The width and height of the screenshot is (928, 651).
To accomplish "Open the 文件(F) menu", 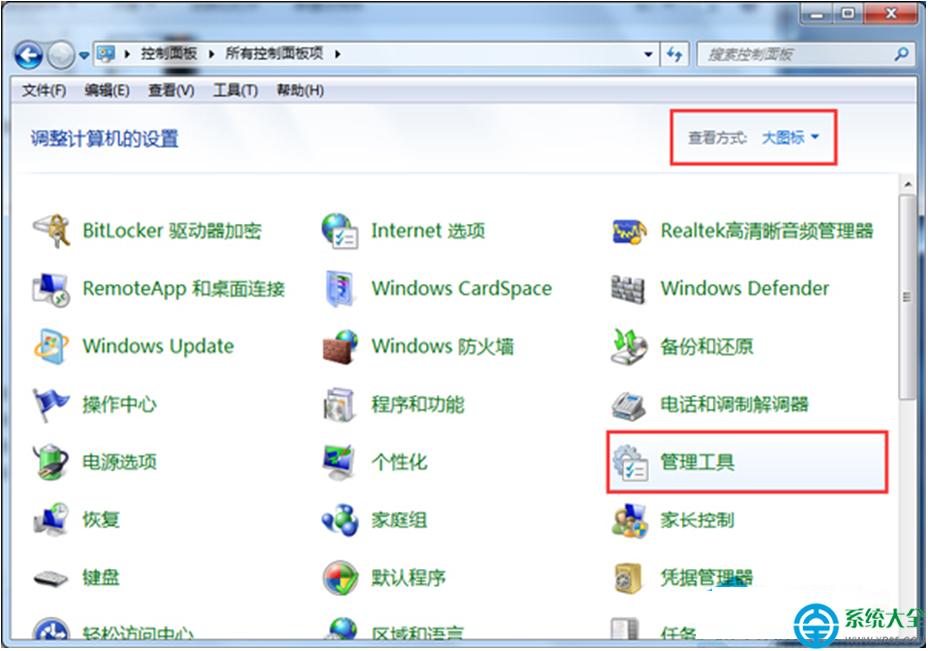I will (44, 91).
